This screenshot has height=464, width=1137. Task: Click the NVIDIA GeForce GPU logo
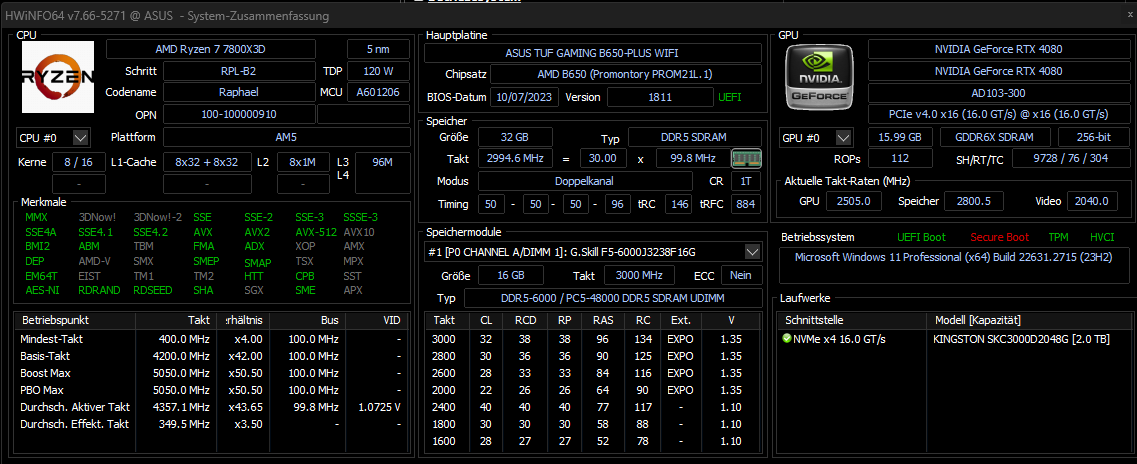(x=819, y=77)
